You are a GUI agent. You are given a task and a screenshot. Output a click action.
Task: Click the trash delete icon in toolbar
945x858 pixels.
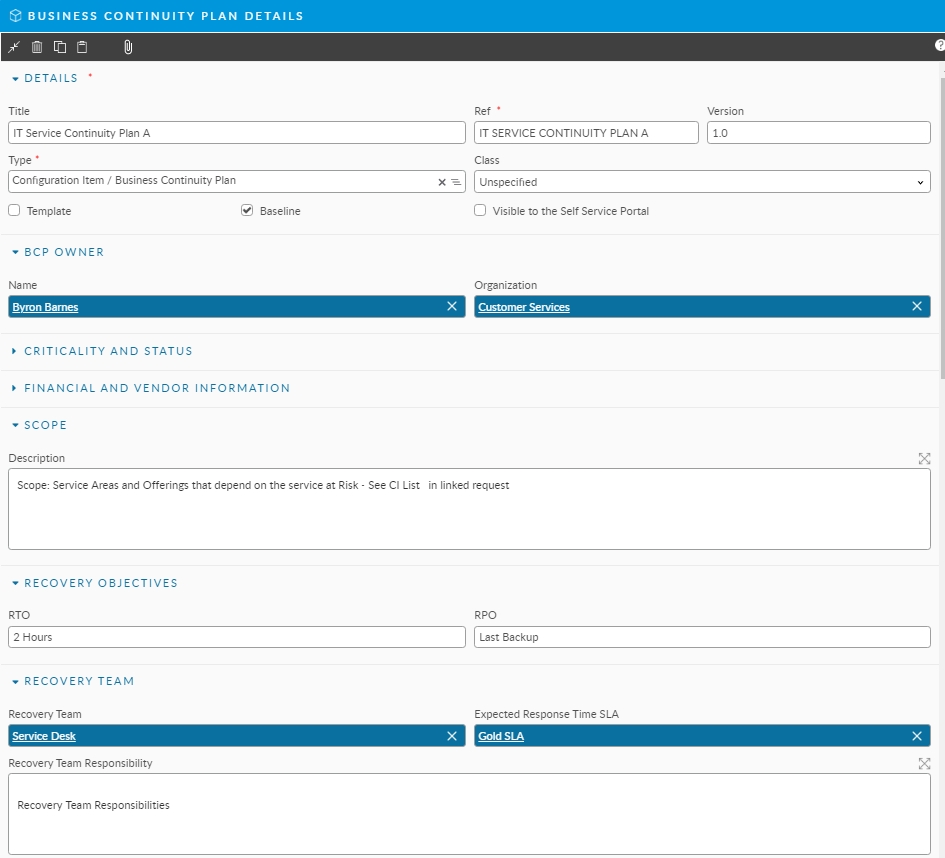[x=37, y=47]
